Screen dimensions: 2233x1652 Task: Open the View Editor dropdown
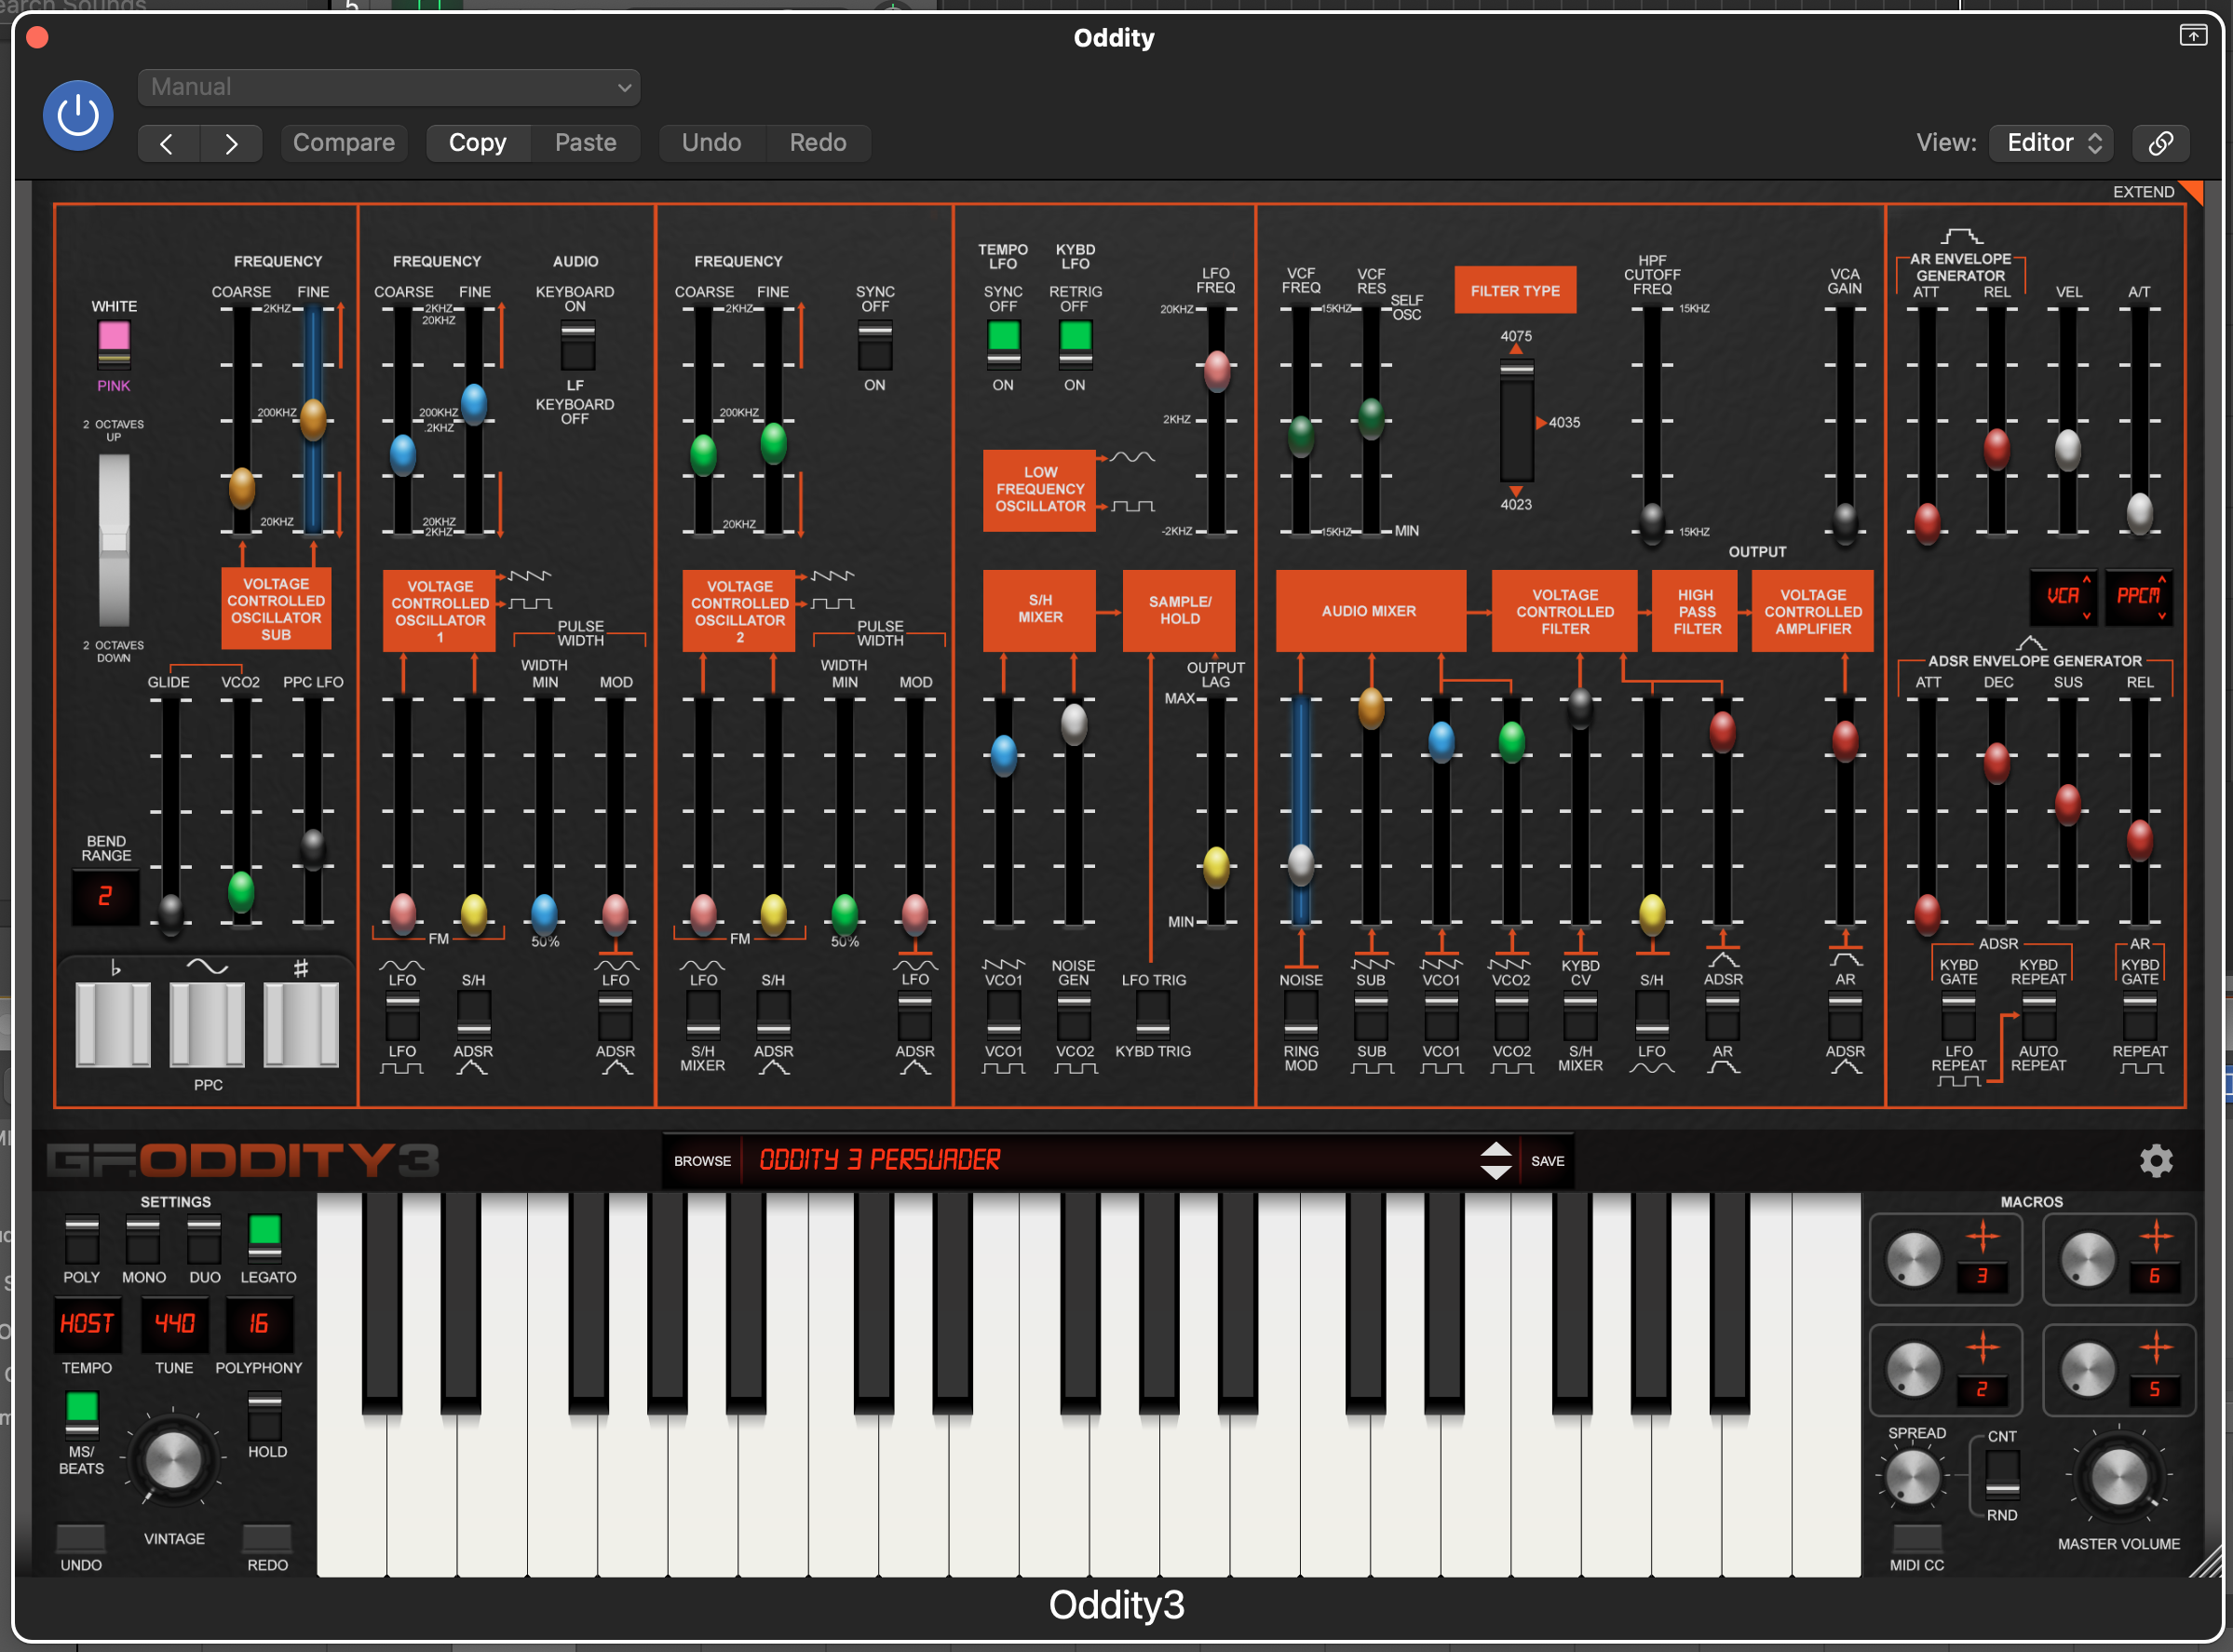(2051, 143)
